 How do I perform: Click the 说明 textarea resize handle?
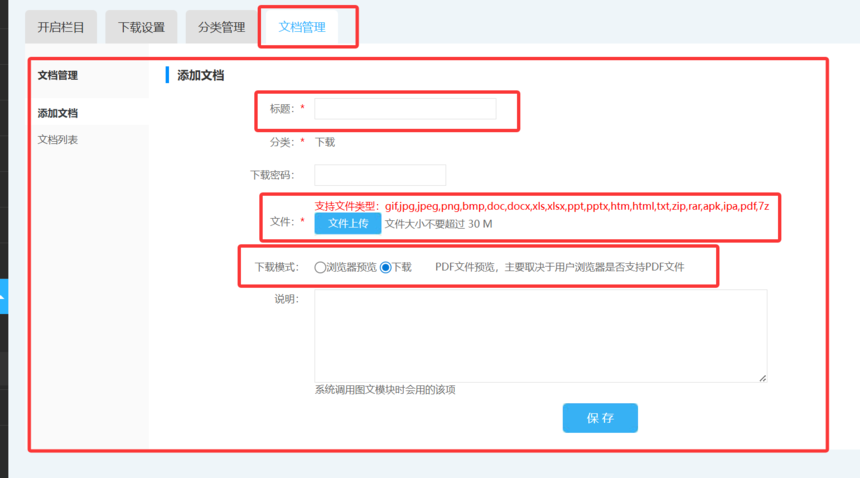click(762, 378)
